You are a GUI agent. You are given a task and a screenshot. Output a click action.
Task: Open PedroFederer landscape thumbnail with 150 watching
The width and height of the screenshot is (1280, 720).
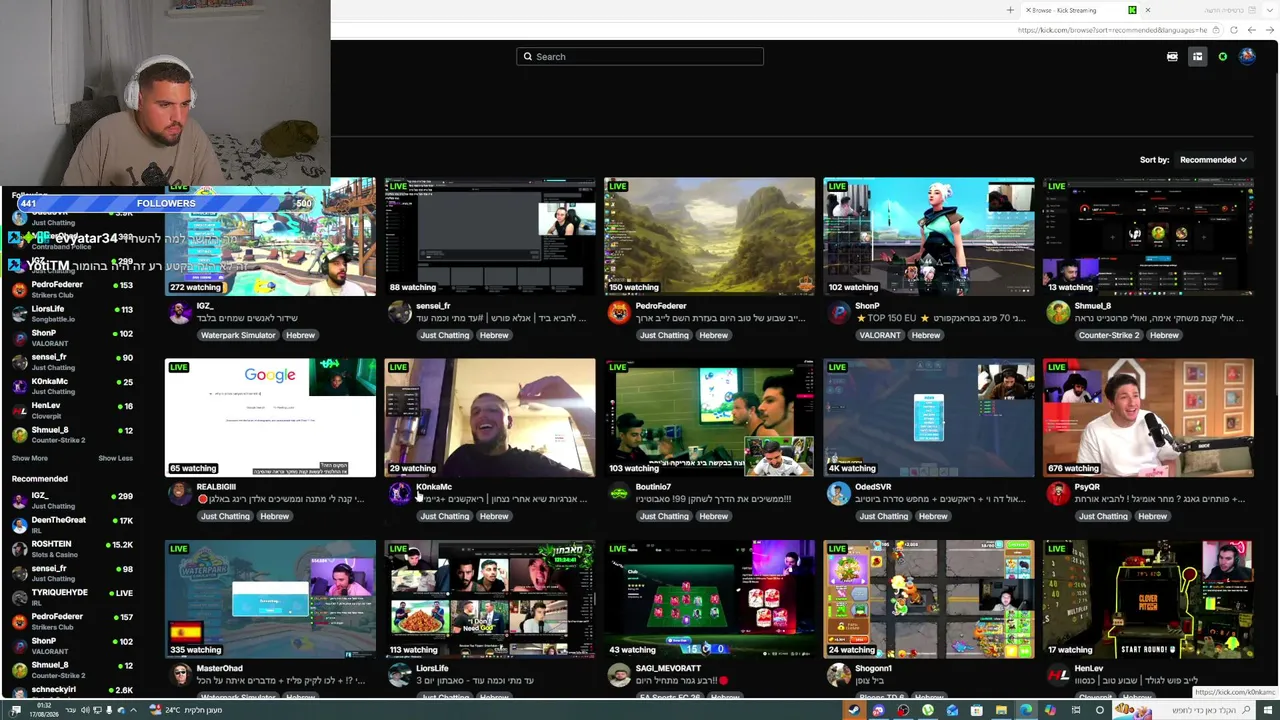click(x=710, y=237)
